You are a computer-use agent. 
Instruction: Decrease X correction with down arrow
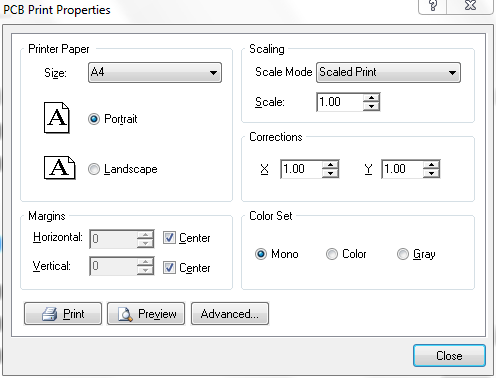tap(330, 173)
